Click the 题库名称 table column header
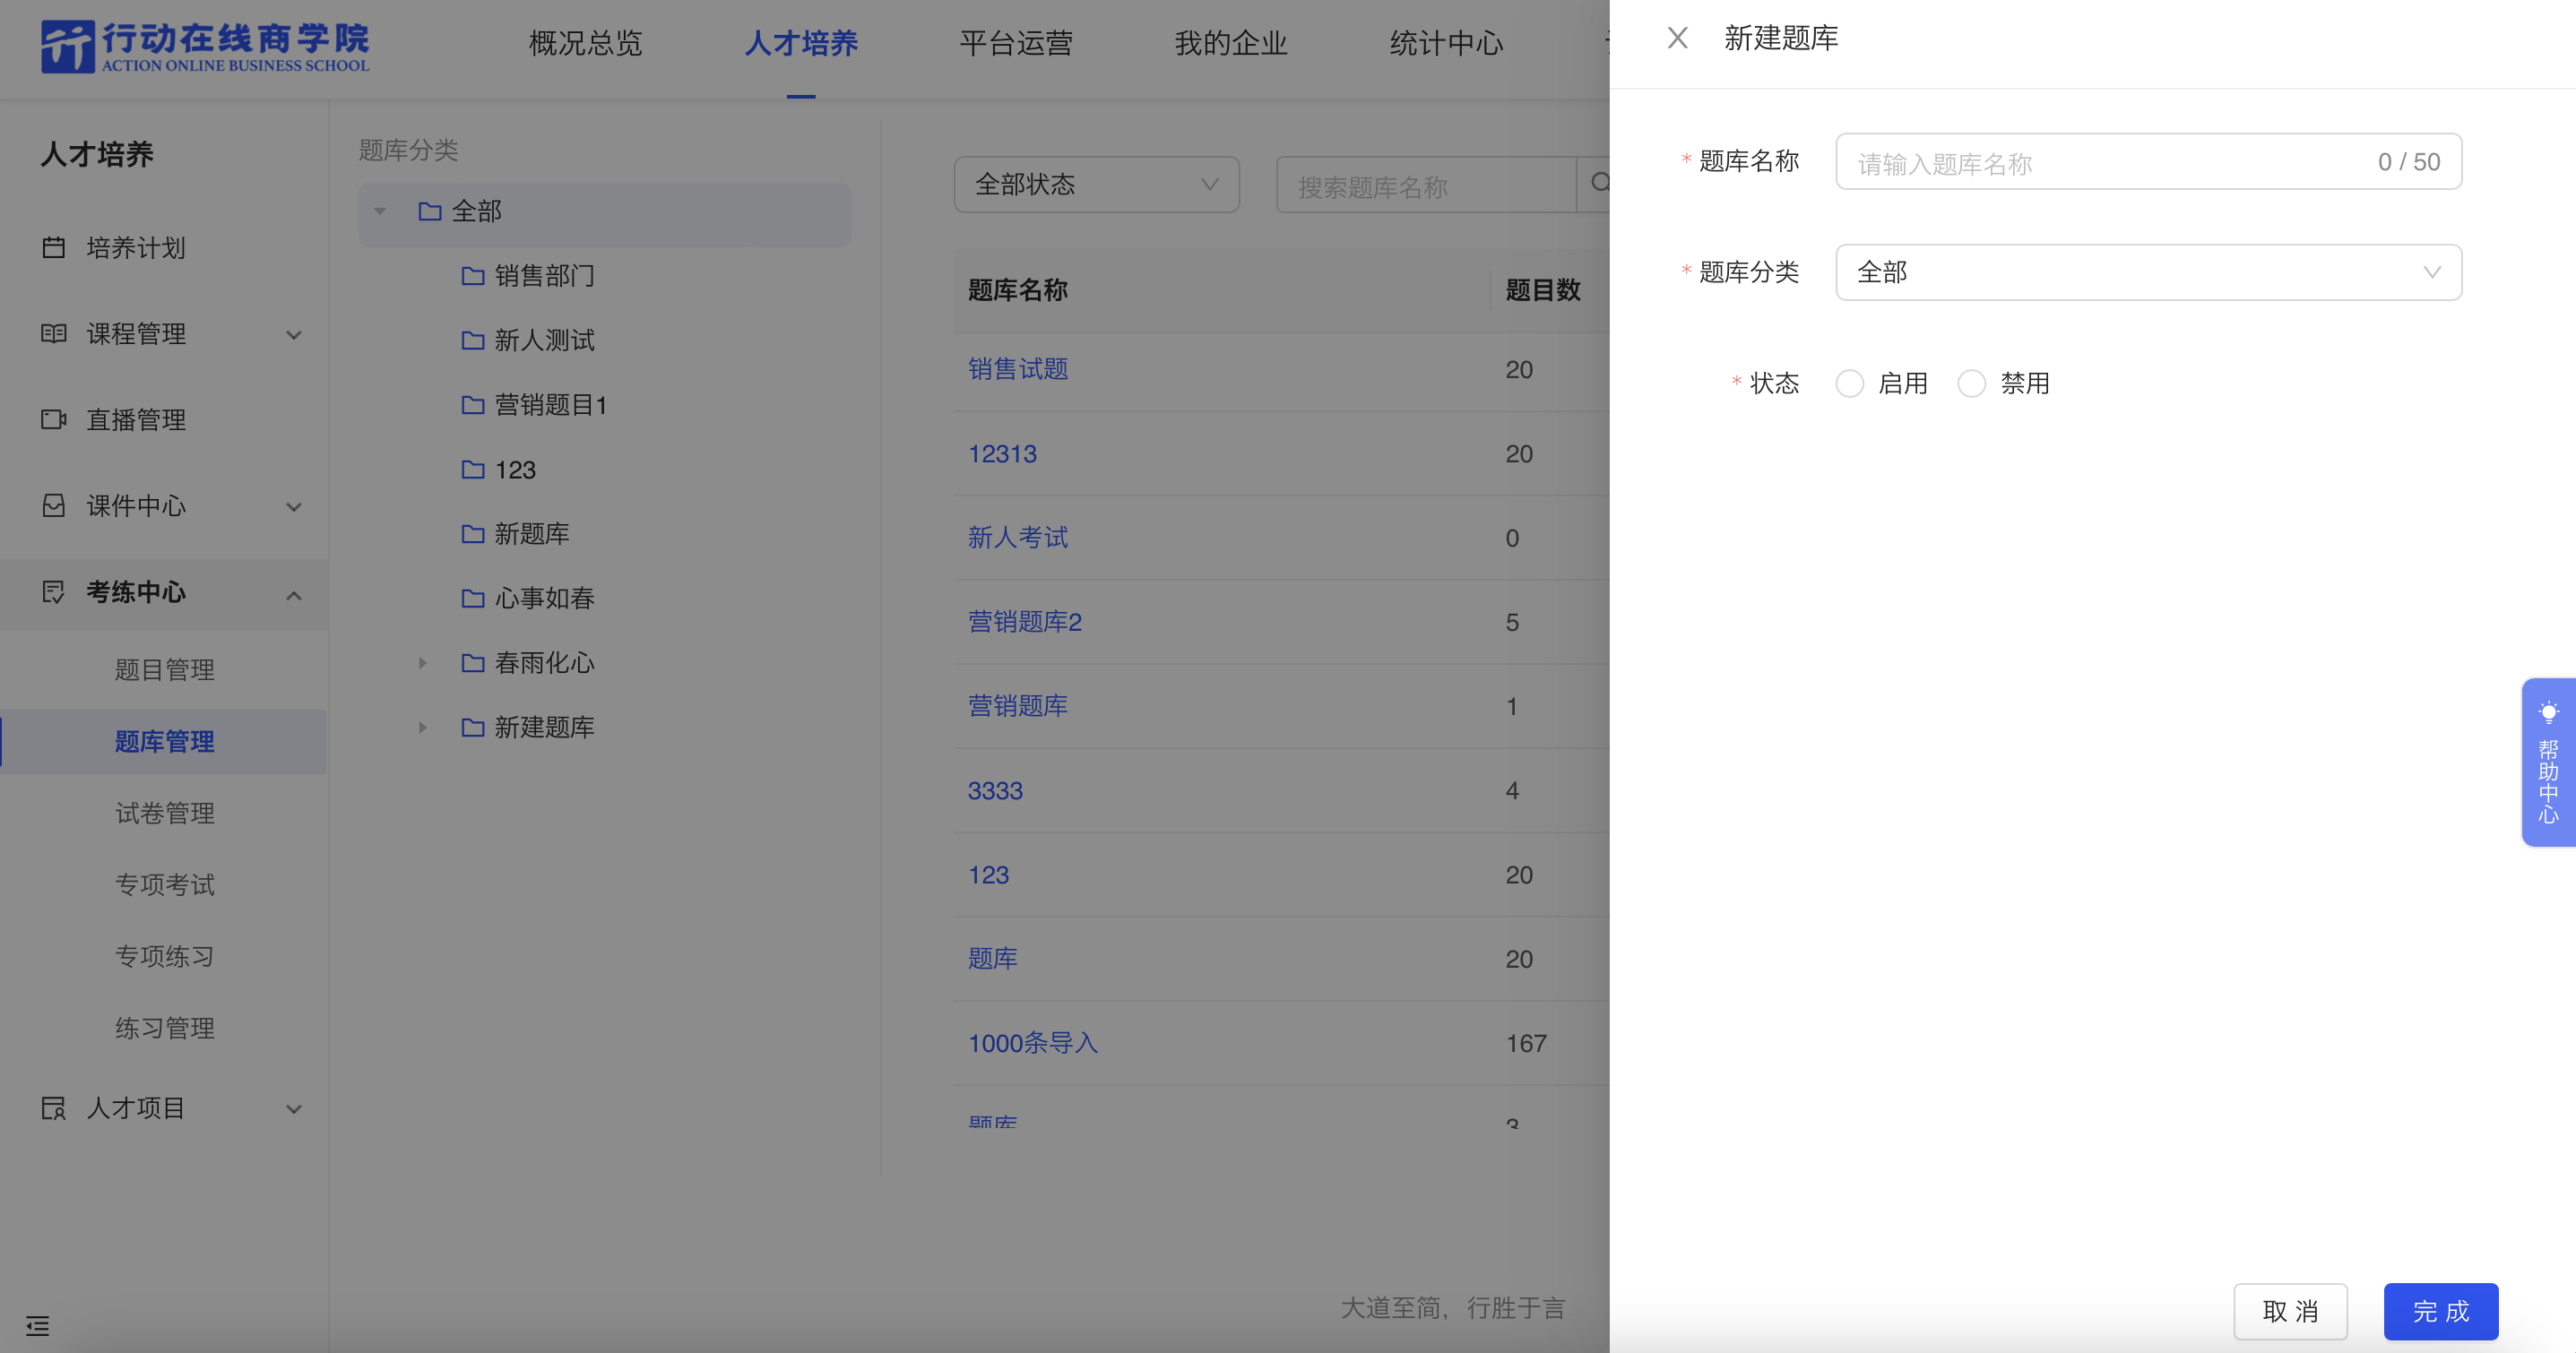Screen dimensions: 2576x1353 pyautogui.click(x=1018, y=290)
